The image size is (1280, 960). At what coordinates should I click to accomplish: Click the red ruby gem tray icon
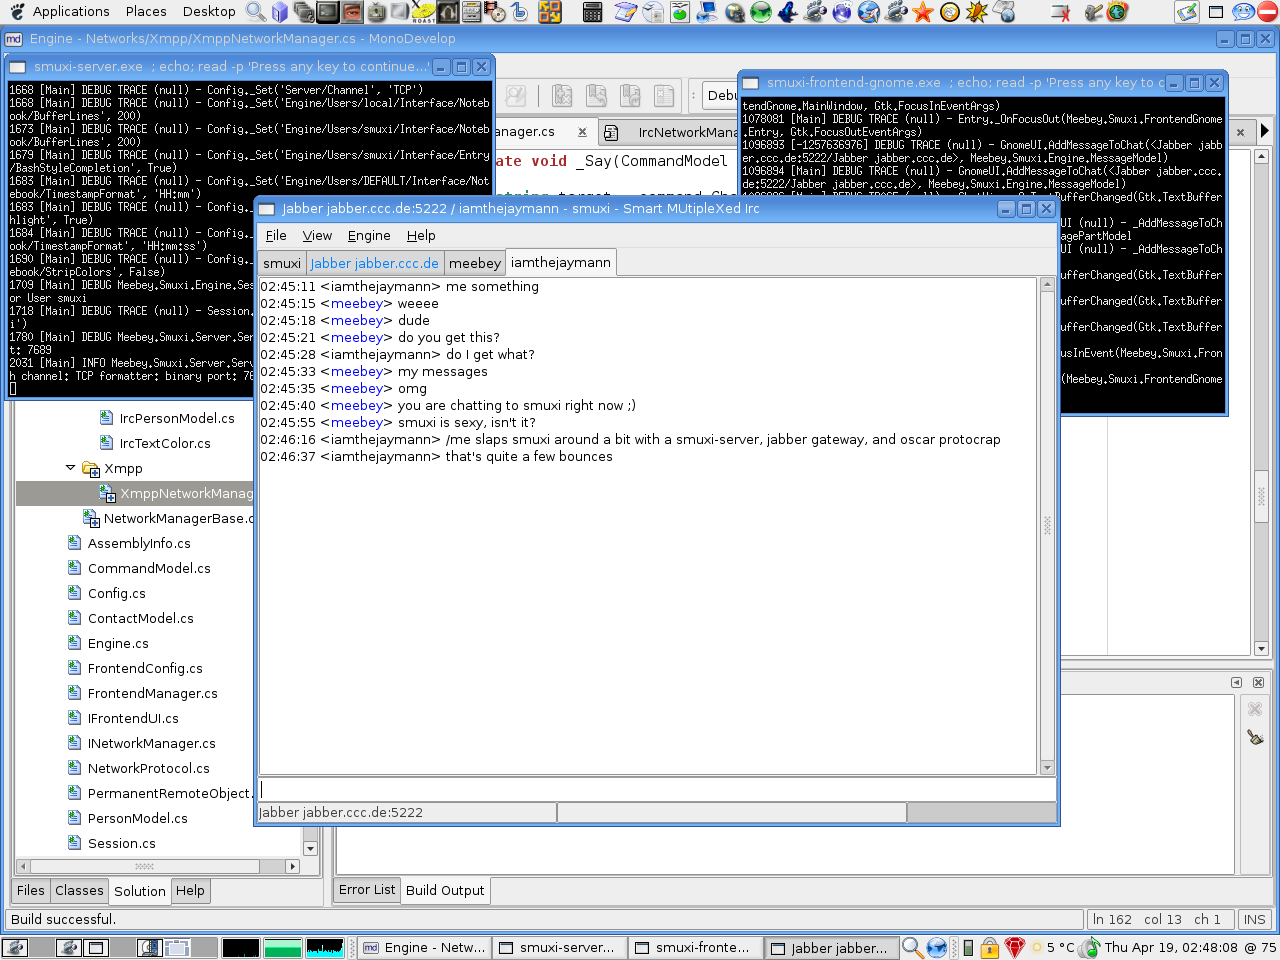[1014, 947]
